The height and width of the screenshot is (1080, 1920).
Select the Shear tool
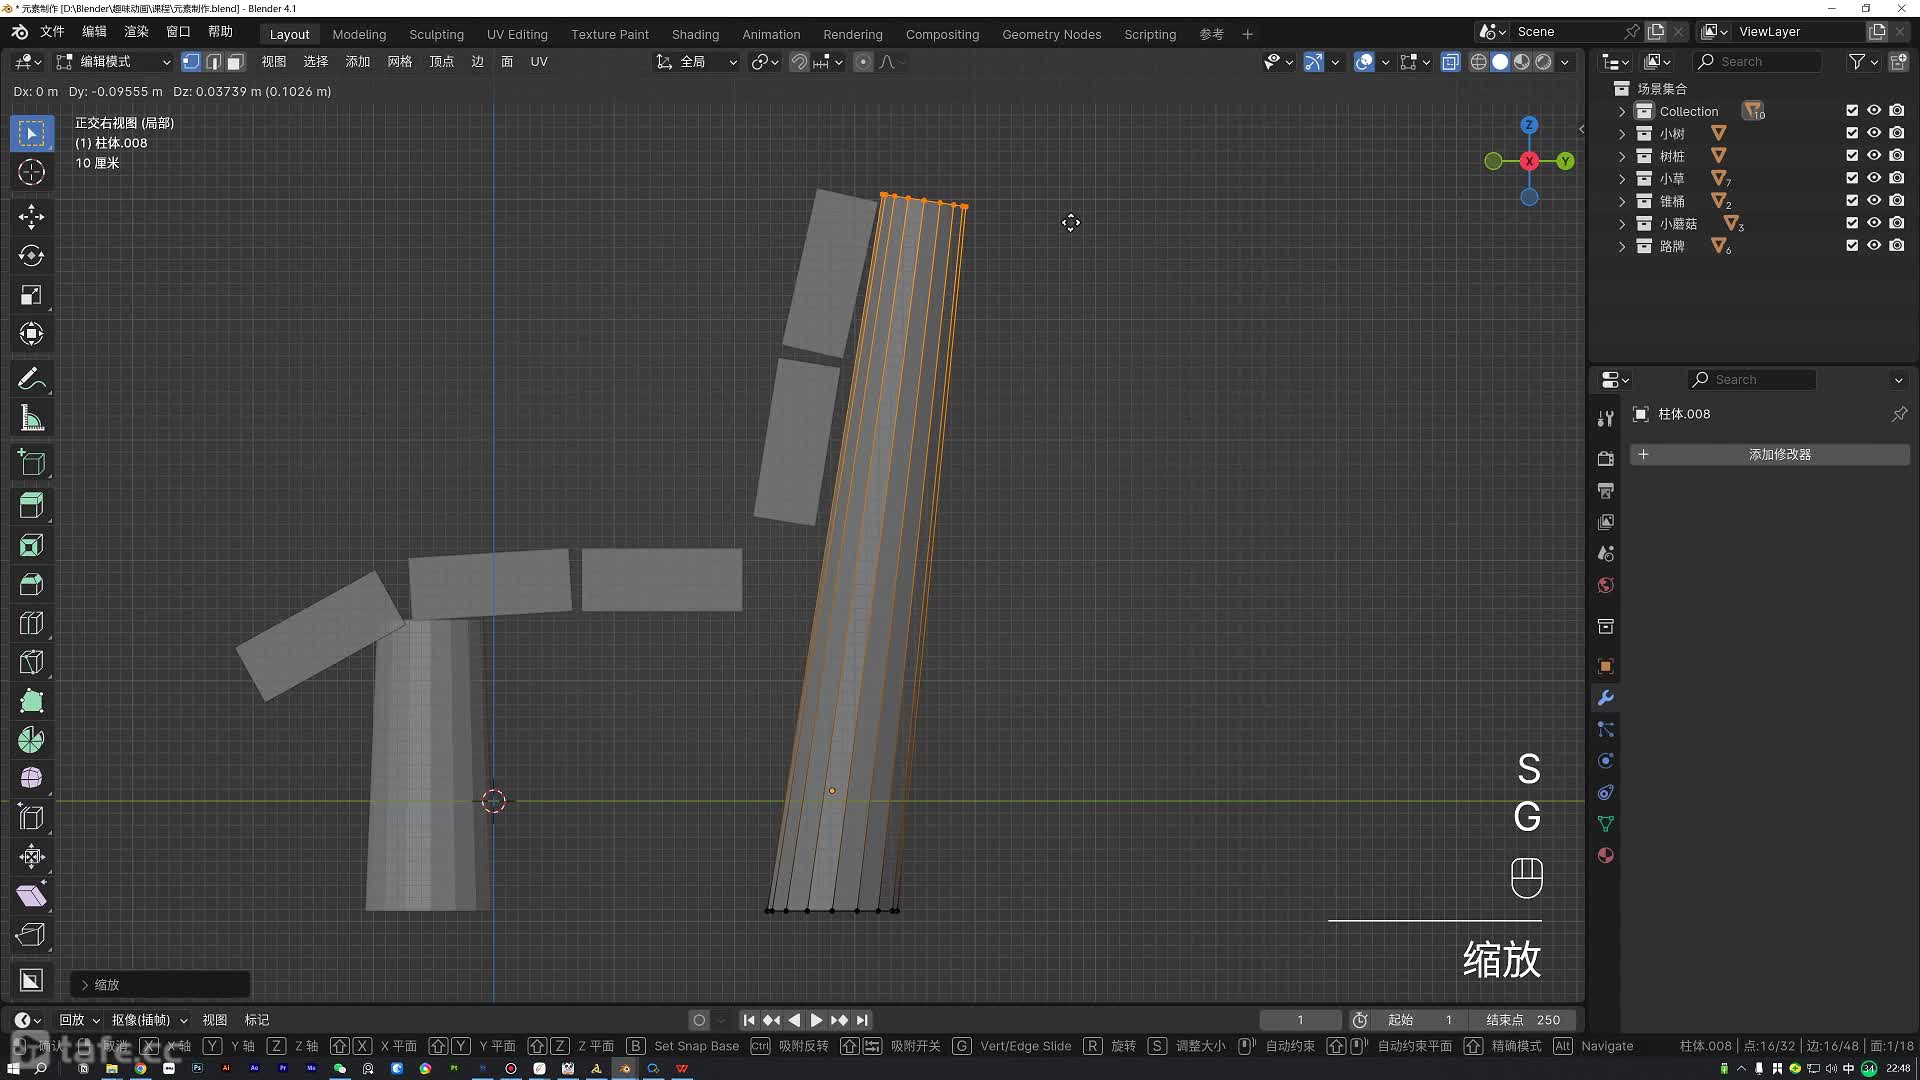pyautogui.click(x=31, y=895)
